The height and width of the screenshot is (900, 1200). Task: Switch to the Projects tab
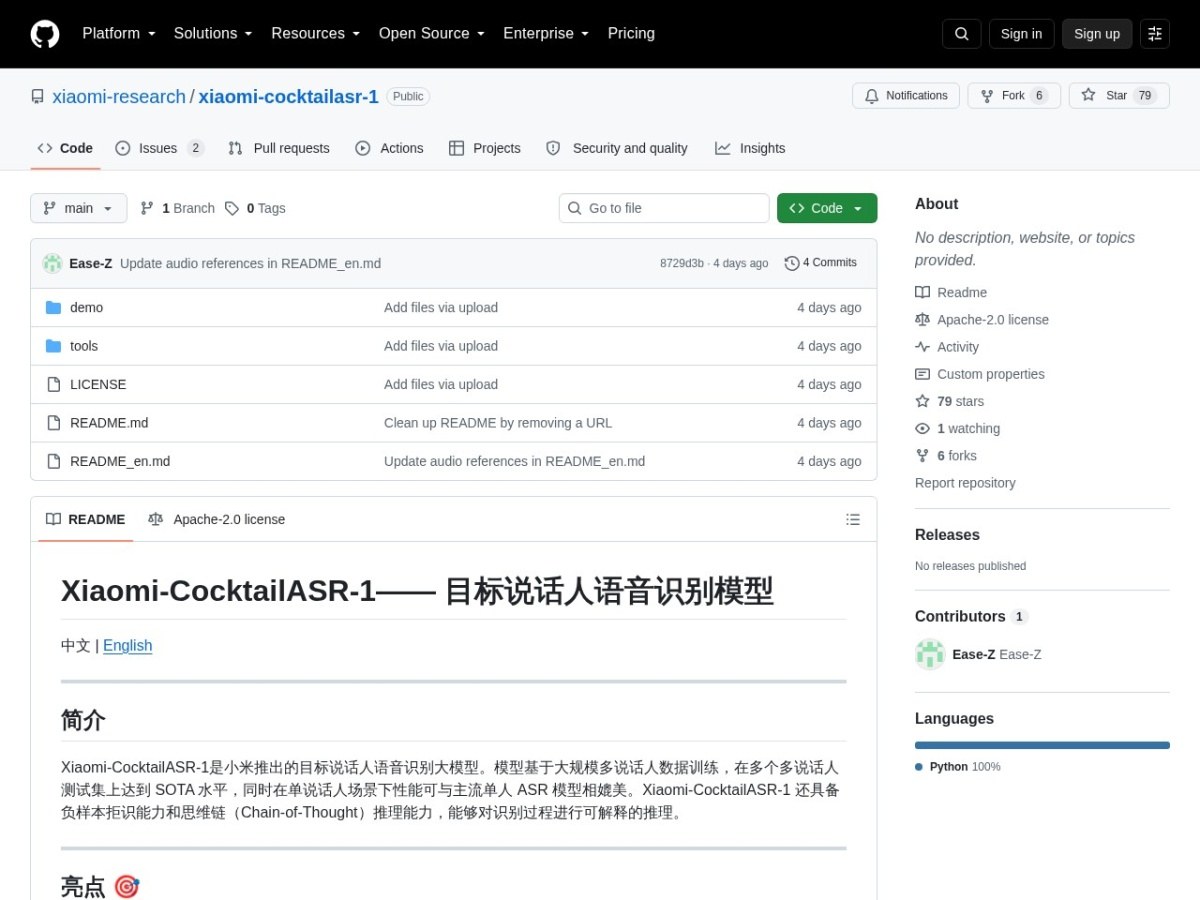point(485,148)
